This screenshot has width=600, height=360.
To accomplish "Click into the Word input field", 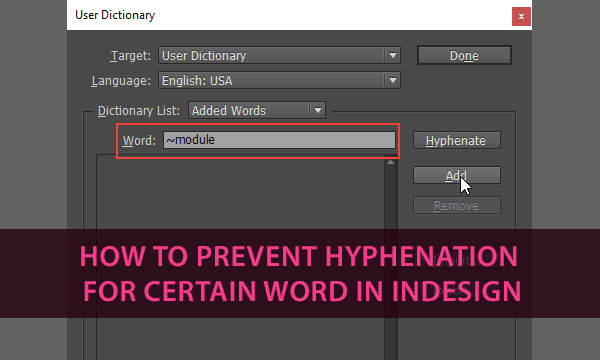I will click(x=279, y=140).
